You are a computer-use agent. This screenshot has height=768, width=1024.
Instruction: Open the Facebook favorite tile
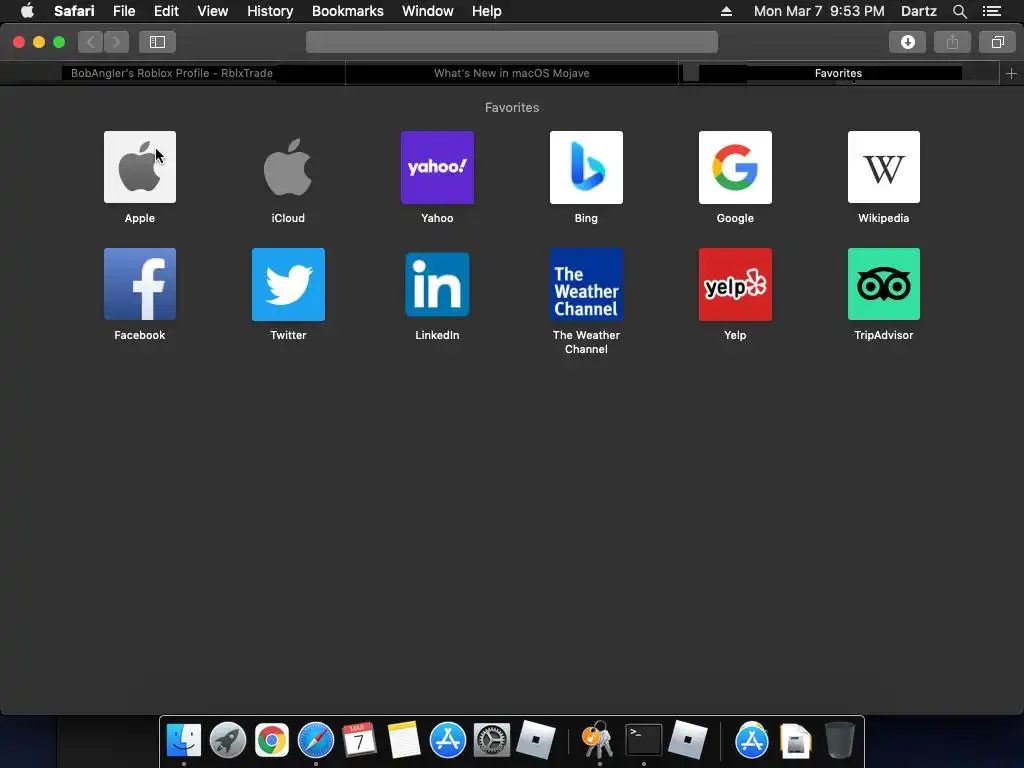(x=140, y=284)
